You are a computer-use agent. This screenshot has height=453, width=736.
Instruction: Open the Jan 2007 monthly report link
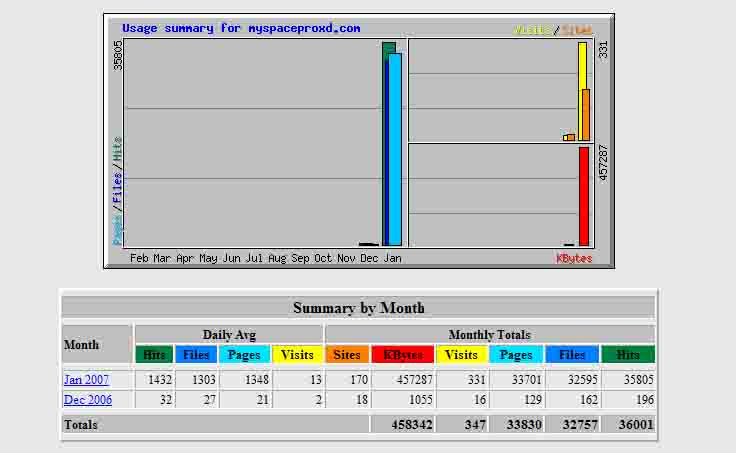pyautogui.click(x=86, y=380)
